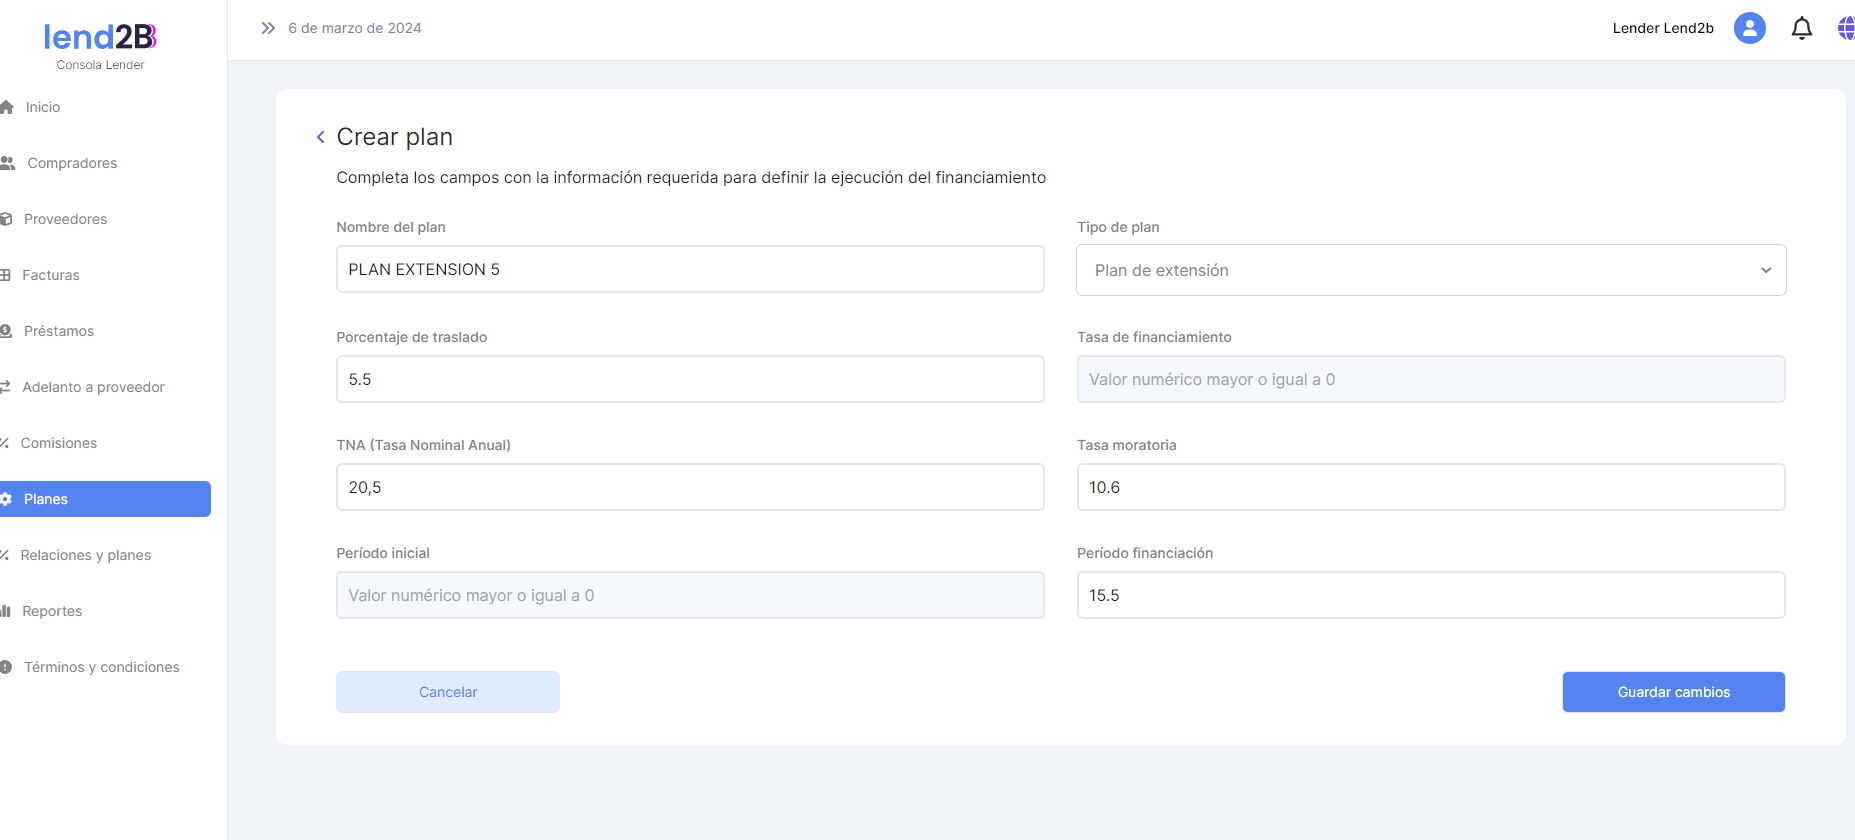
Task: Click the Reportes chart icon
Action: point(6,611)
